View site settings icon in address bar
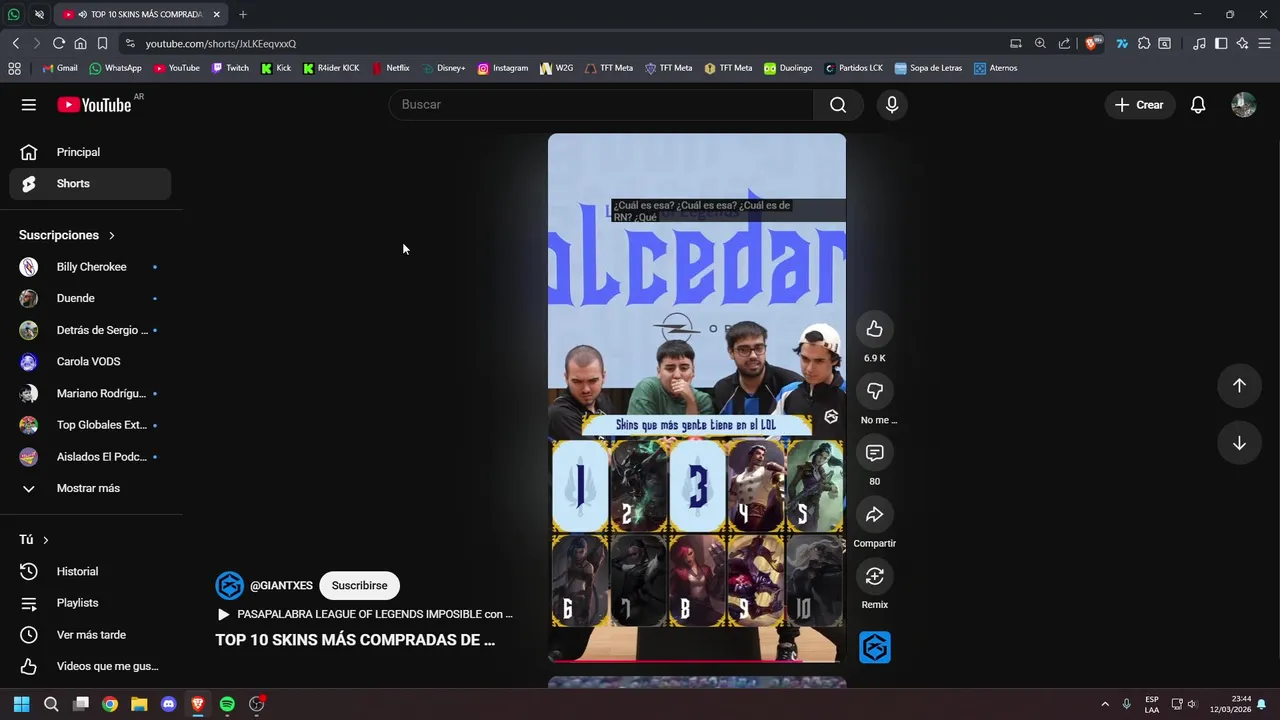The height and width of the screenshot is (720, 1280). click(x=130, y=43)
